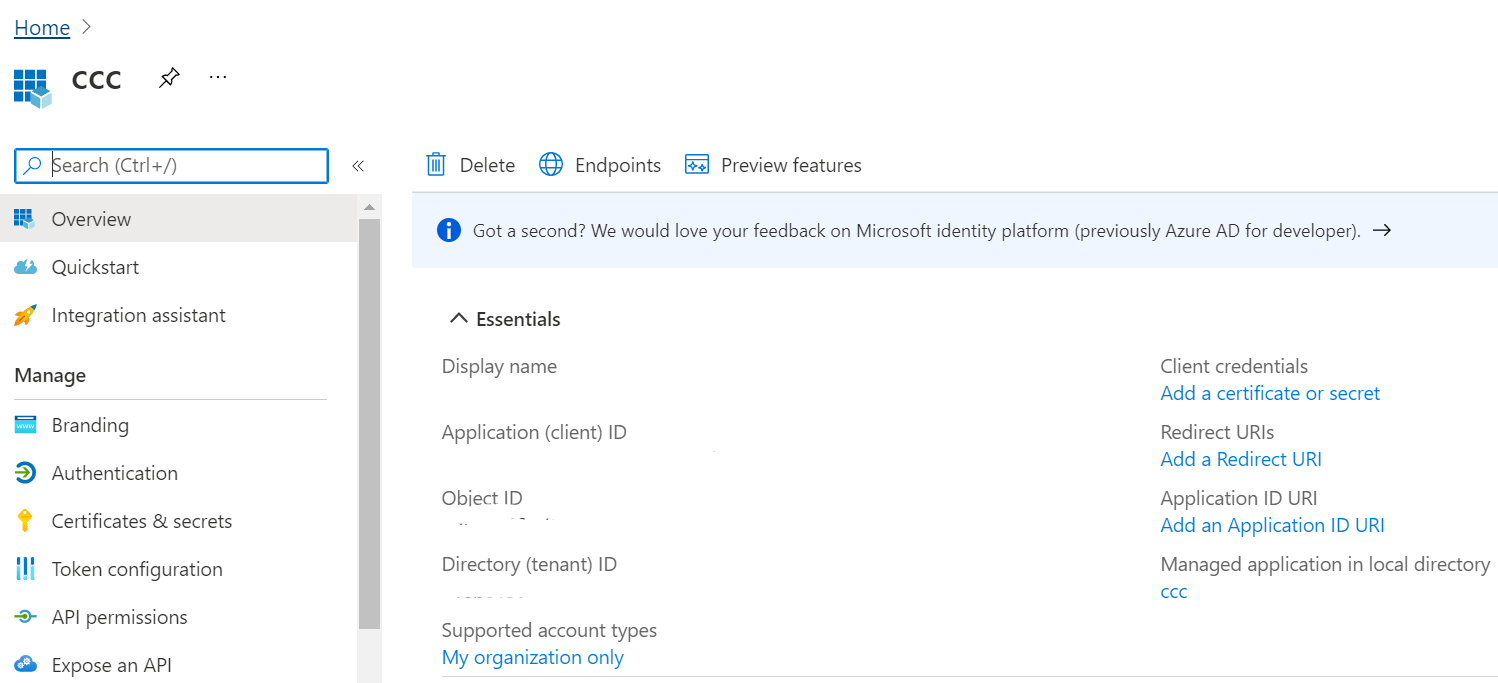Open Integration assistant menu item
This screenshot has width=1498, height=683.
point(178,315)
